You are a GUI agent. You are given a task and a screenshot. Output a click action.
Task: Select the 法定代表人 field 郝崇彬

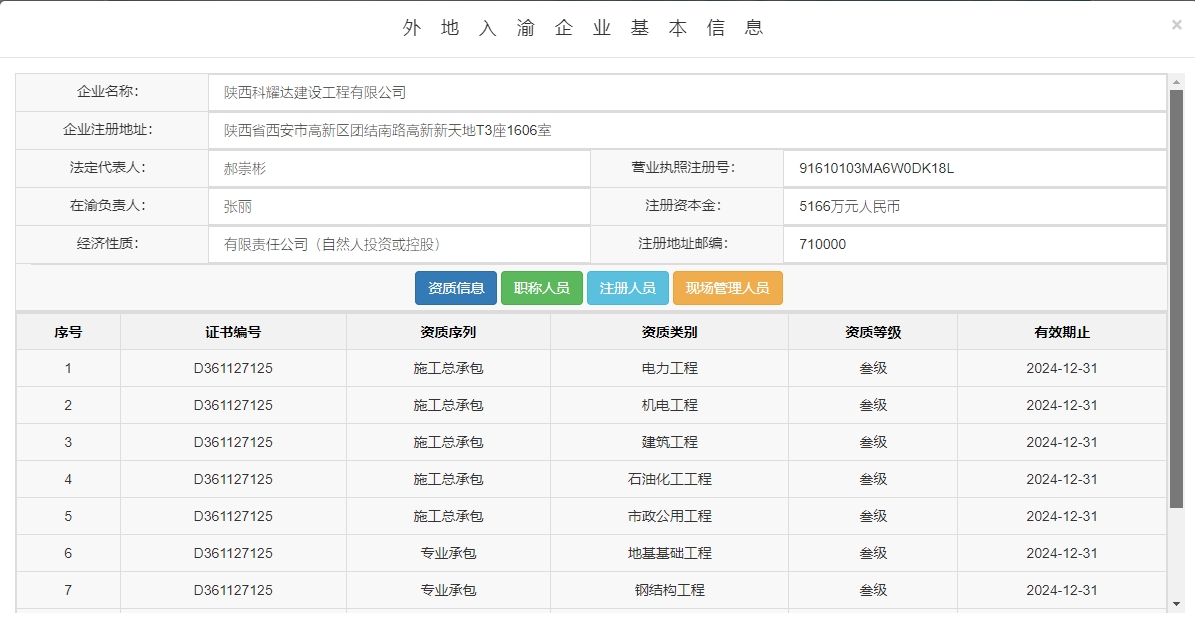pyautogui.click(x=399, y=169)
